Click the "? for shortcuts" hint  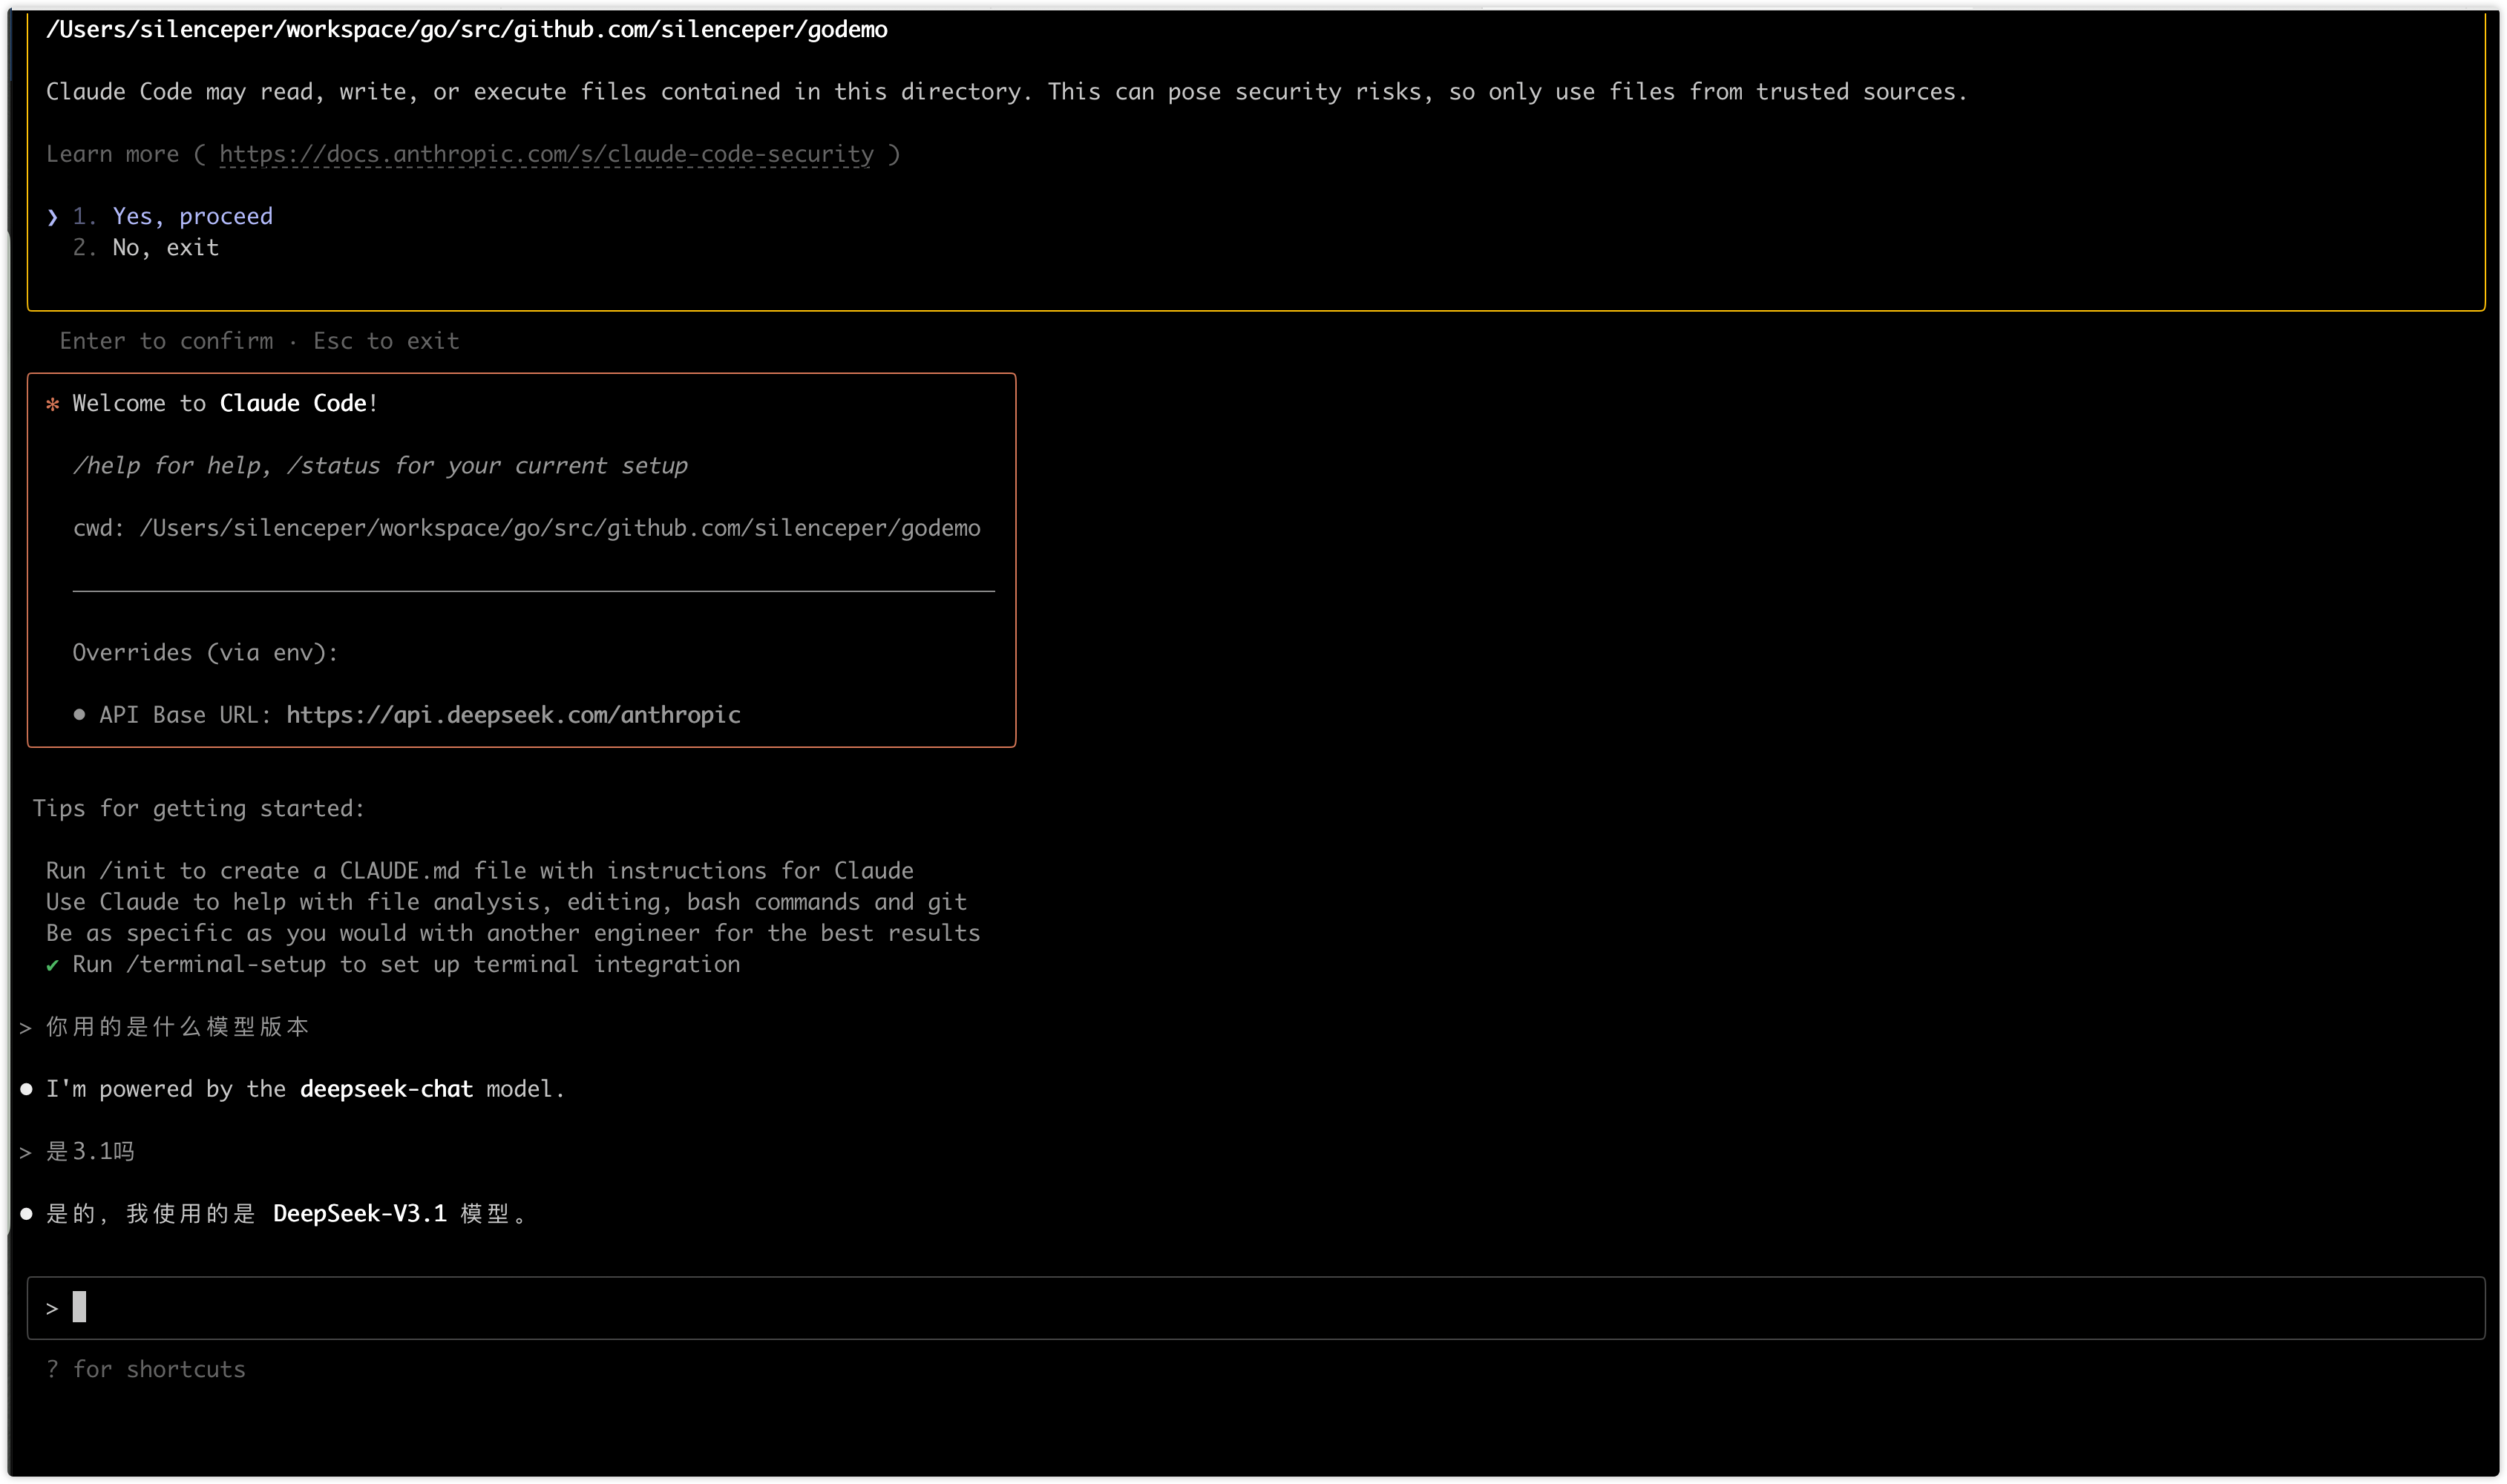click(x=145, y=1369)
